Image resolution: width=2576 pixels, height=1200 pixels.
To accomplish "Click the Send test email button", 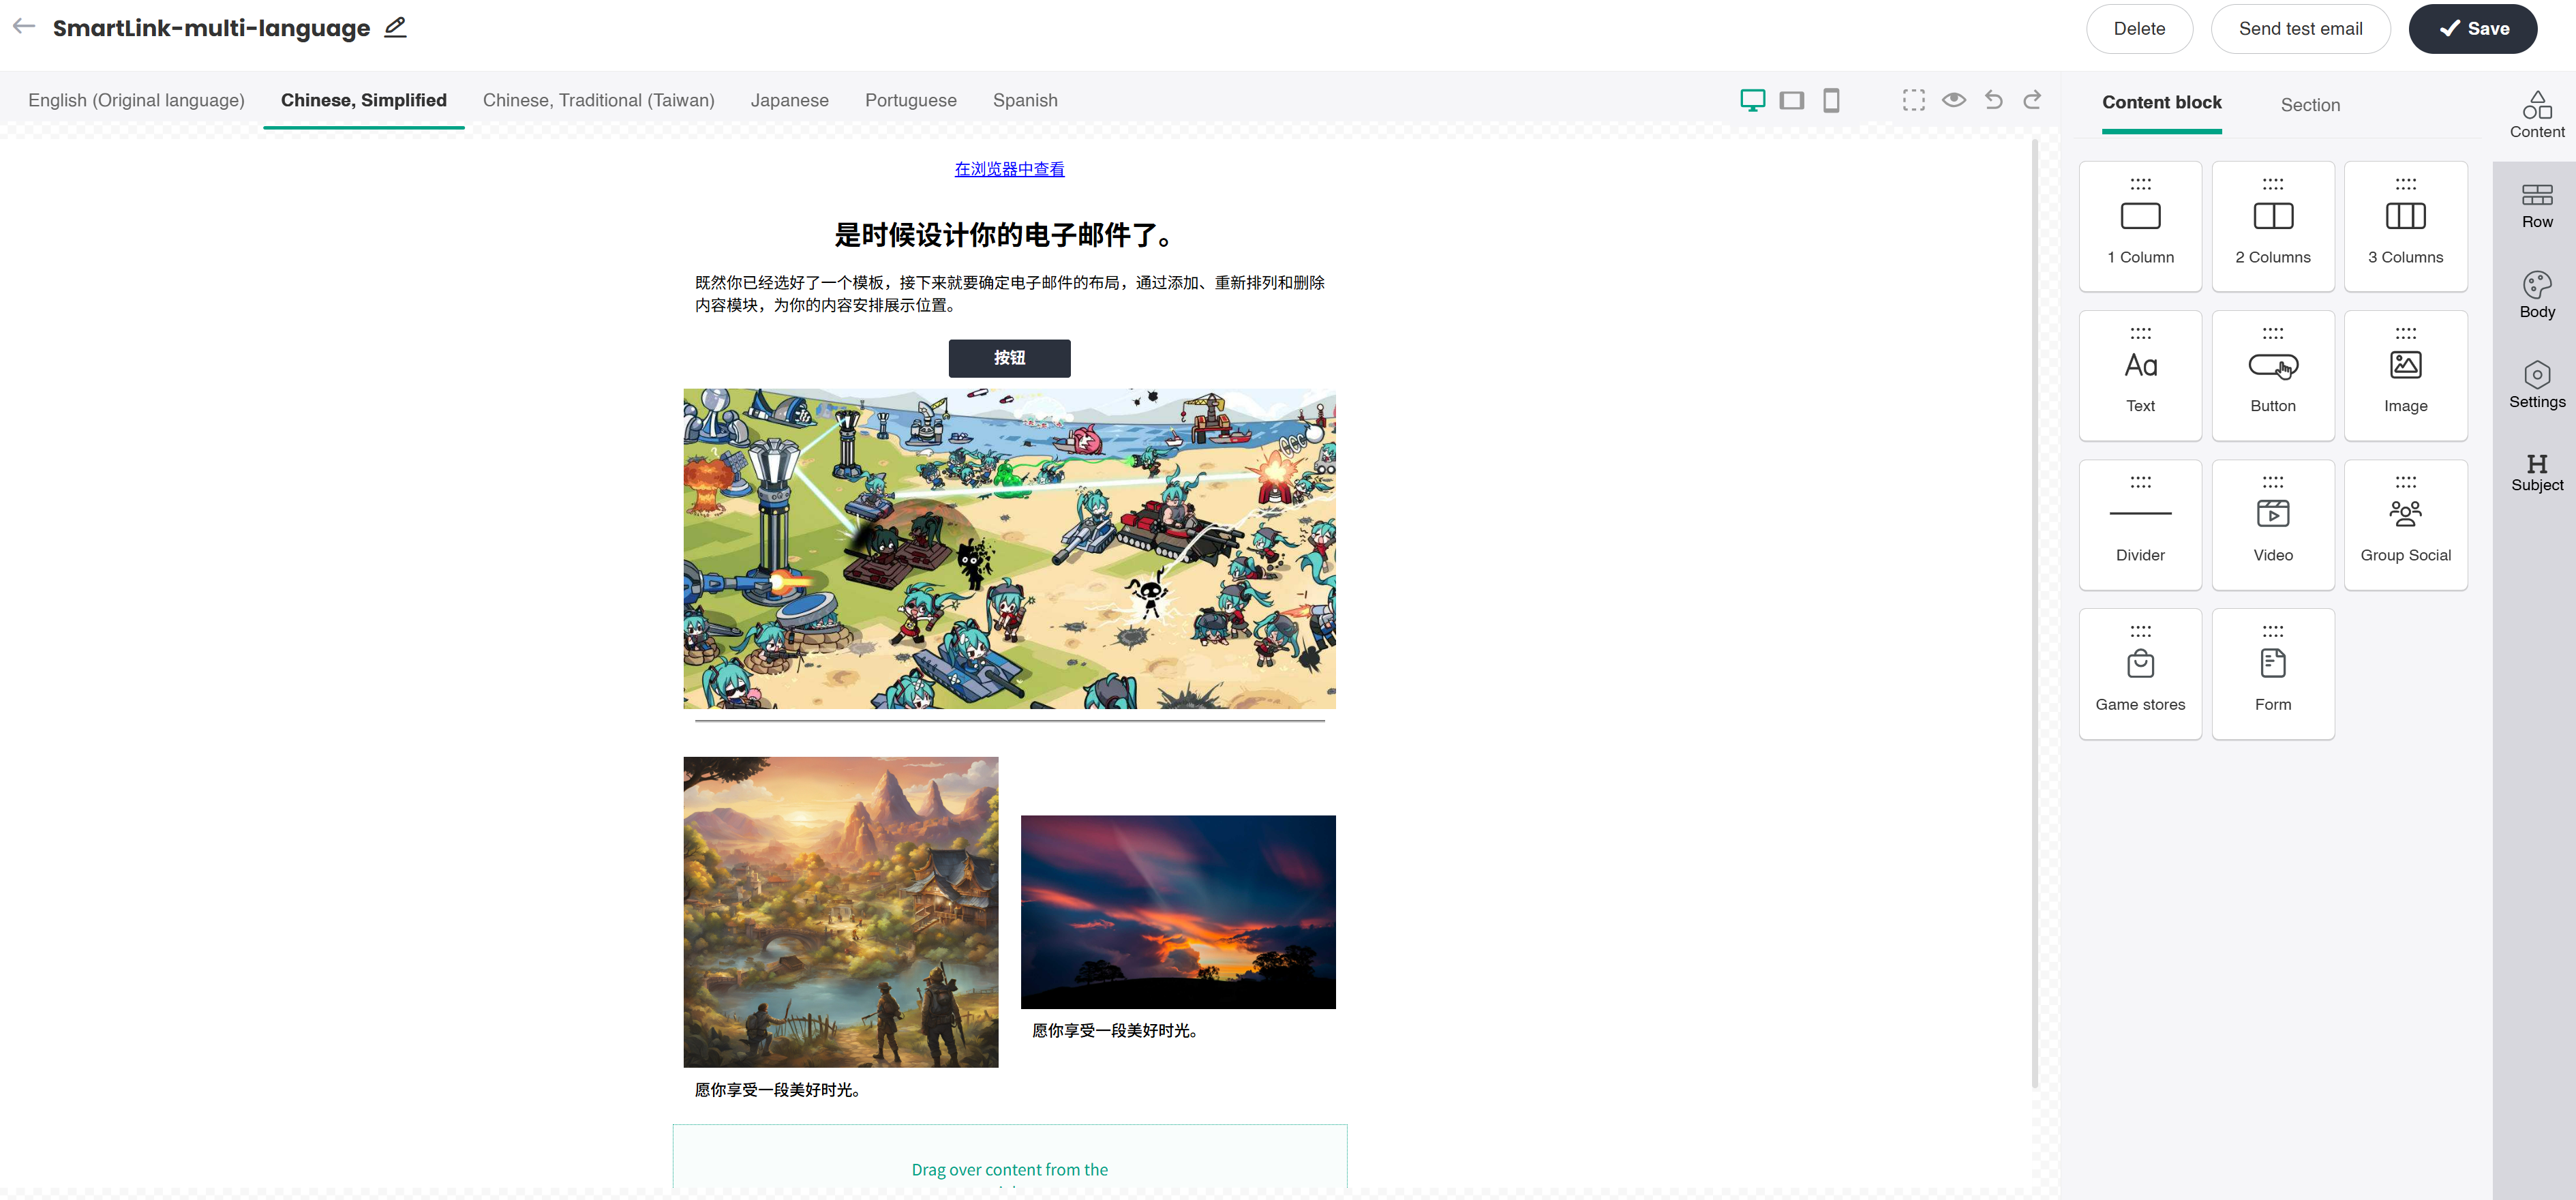I will pyautogui.click(x=2299, y=29).
